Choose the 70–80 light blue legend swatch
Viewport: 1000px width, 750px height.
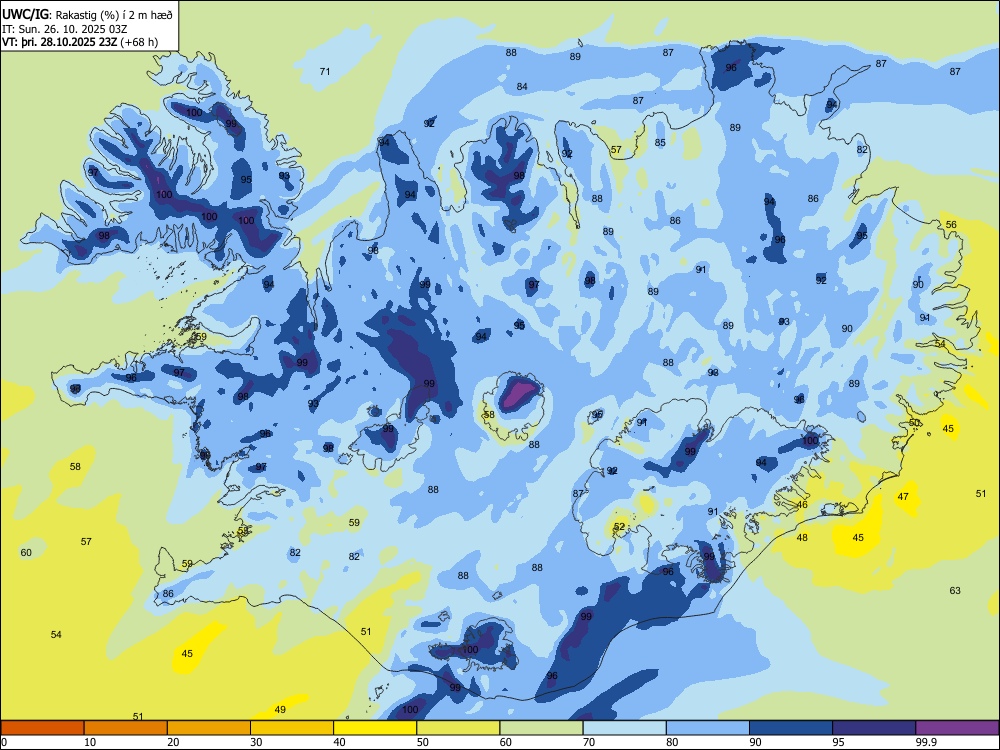[624, 728]
